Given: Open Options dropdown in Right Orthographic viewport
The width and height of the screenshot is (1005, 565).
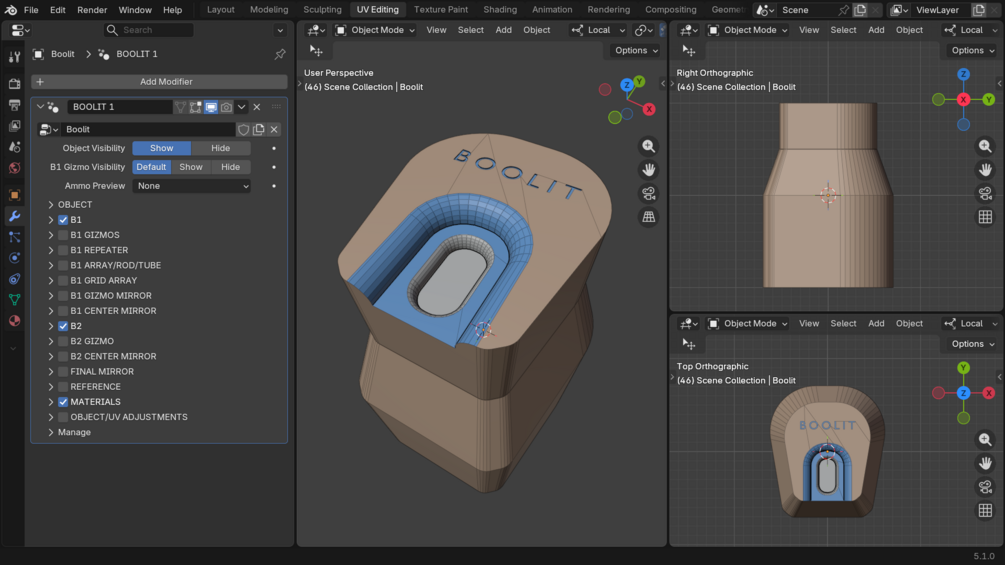Looking at the screenshot, I should (972, 51).
